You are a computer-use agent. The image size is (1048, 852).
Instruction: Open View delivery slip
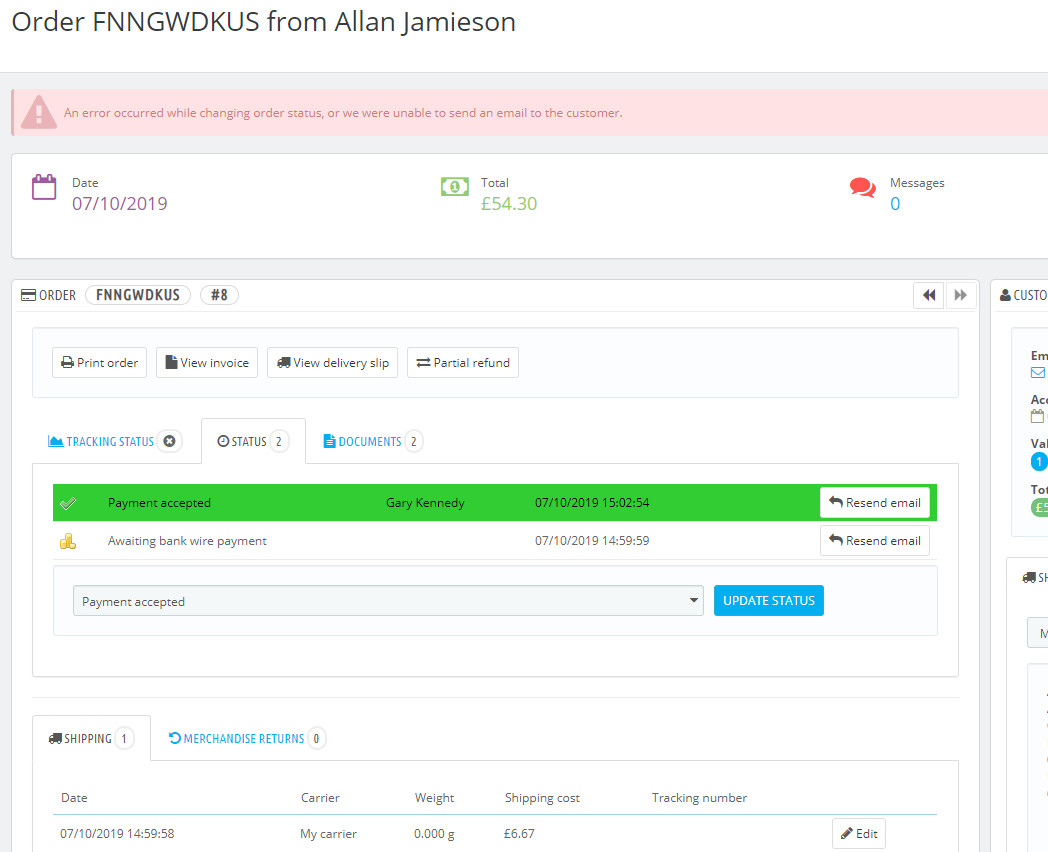pos(332,363)
